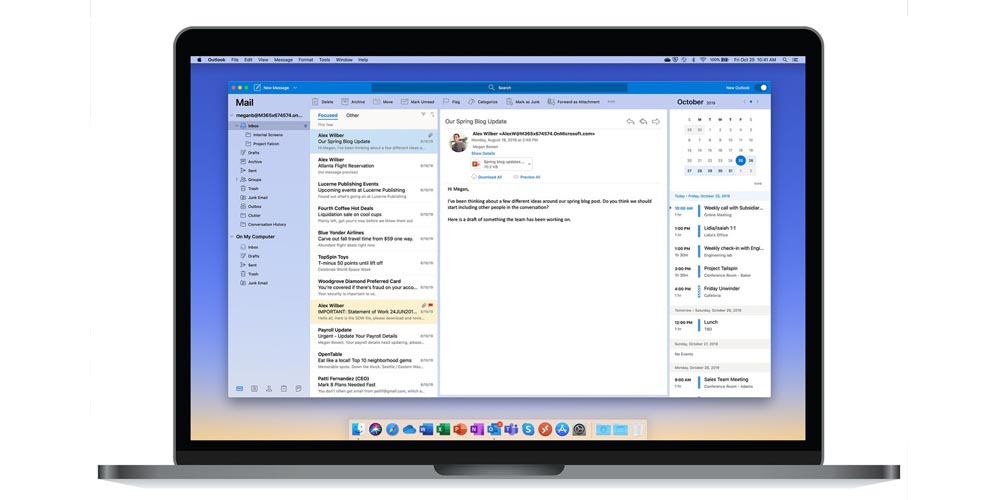
Task: Toggle the New Outlook switch
Action: tap(761, 87)
